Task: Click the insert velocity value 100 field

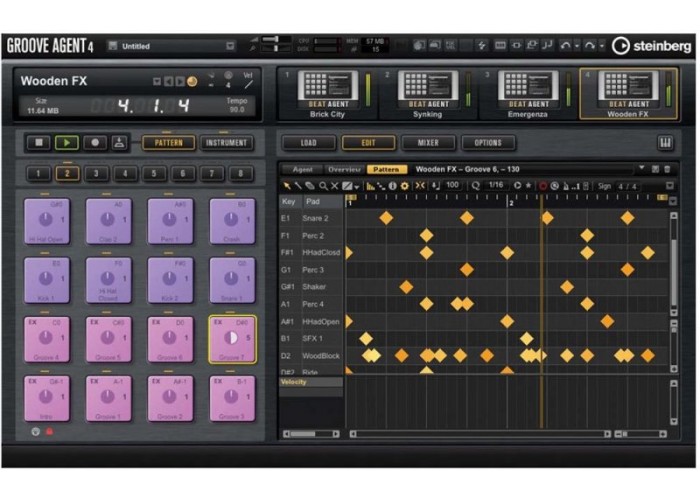Action: (x=452, y=185)
